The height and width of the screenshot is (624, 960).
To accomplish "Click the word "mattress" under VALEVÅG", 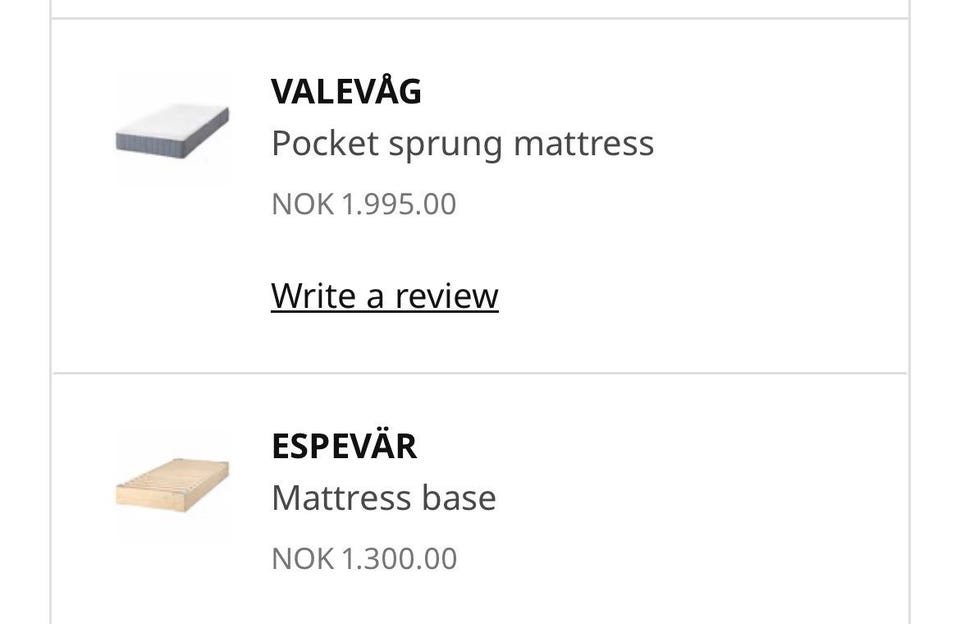I will click(x=583, y=144).
